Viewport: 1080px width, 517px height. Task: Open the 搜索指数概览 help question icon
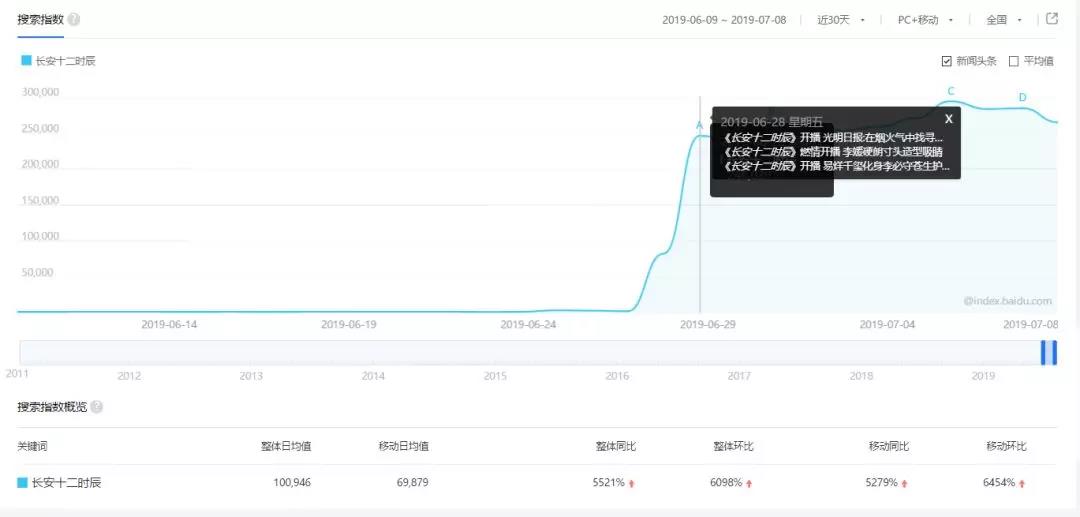tap(96, 407)
